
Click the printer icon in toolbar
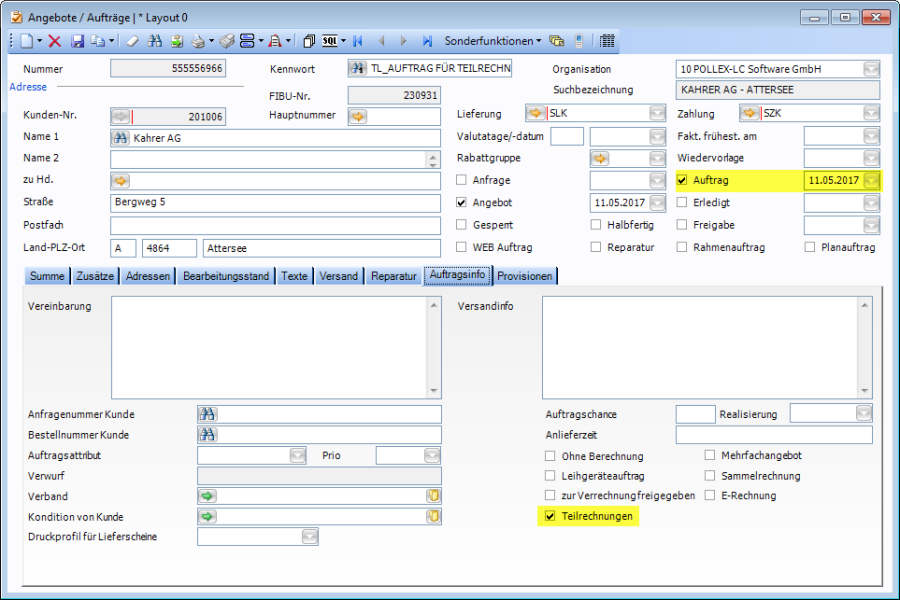(x=198, y=41)
